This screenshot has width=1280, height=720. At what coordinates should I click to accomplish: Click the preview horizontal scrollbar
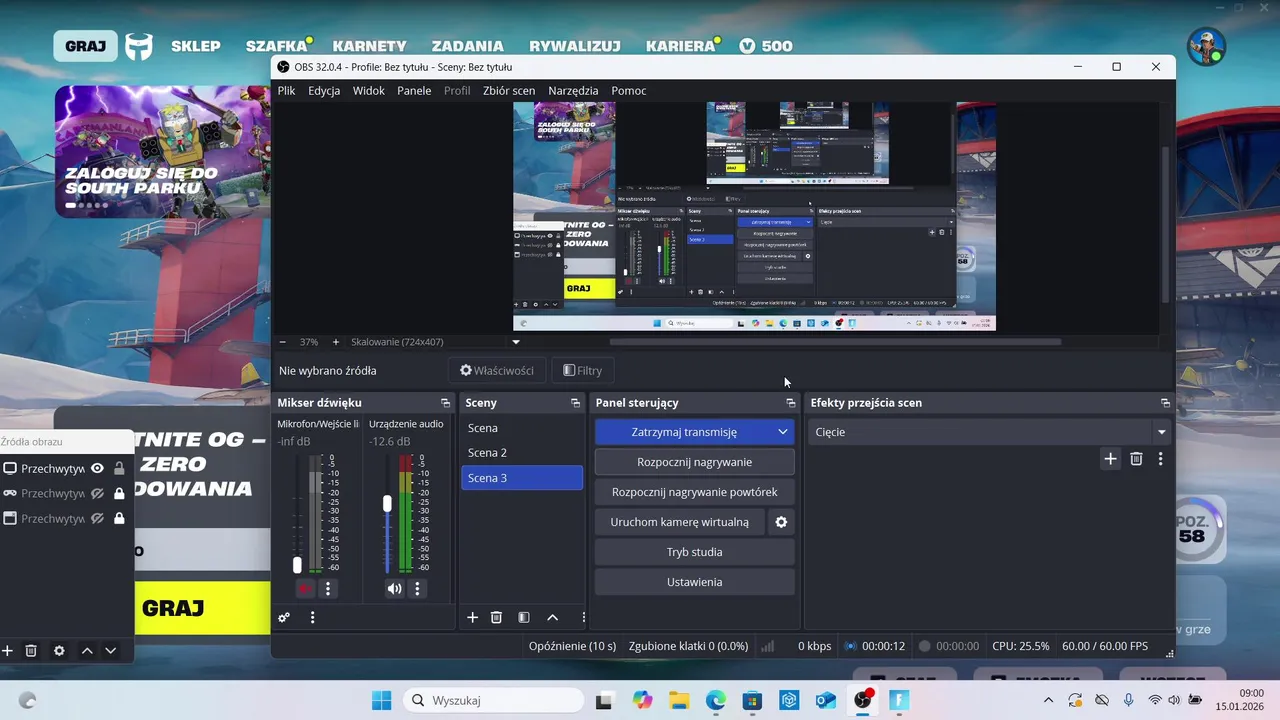click(x=835, y=342)
